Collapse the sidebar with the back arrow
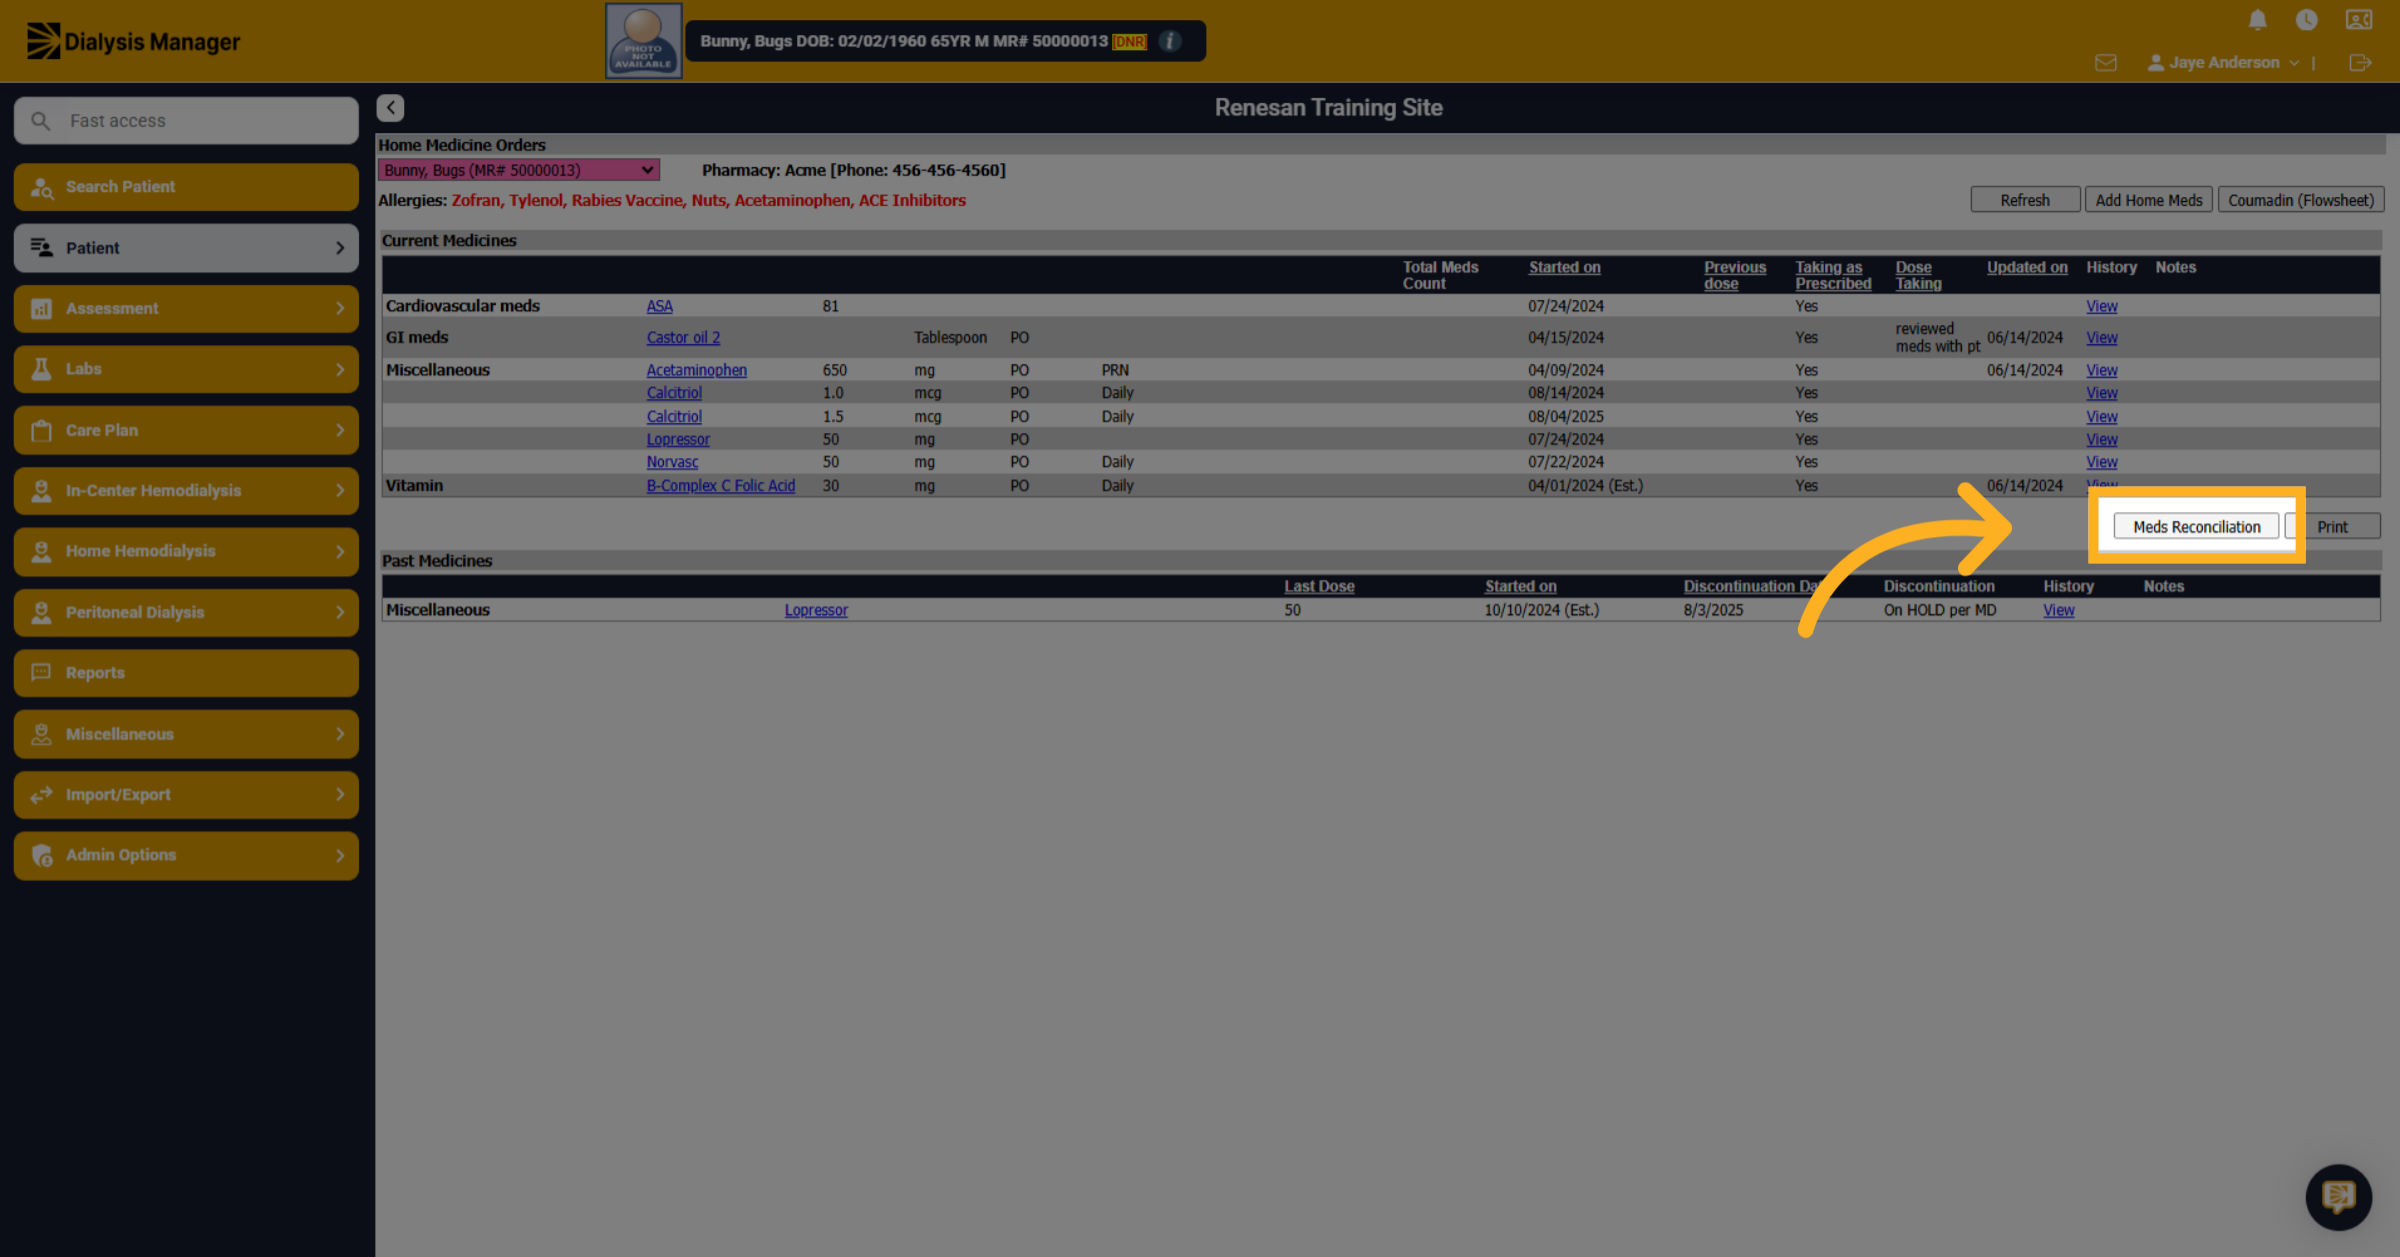The width and height of the screenshot is (2400, 1257). [x=390, y=108]
